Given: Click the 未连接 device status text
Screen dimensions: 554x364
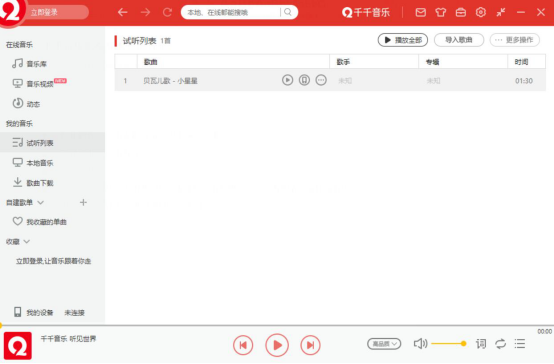Looking at the screenshot, I should point(75,313).
